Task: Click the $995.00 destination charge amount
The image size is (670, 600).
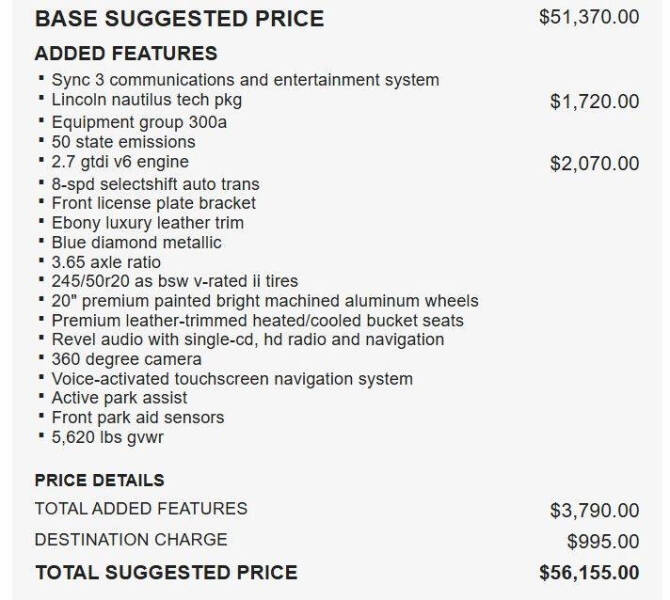Action: coord(603,541)
